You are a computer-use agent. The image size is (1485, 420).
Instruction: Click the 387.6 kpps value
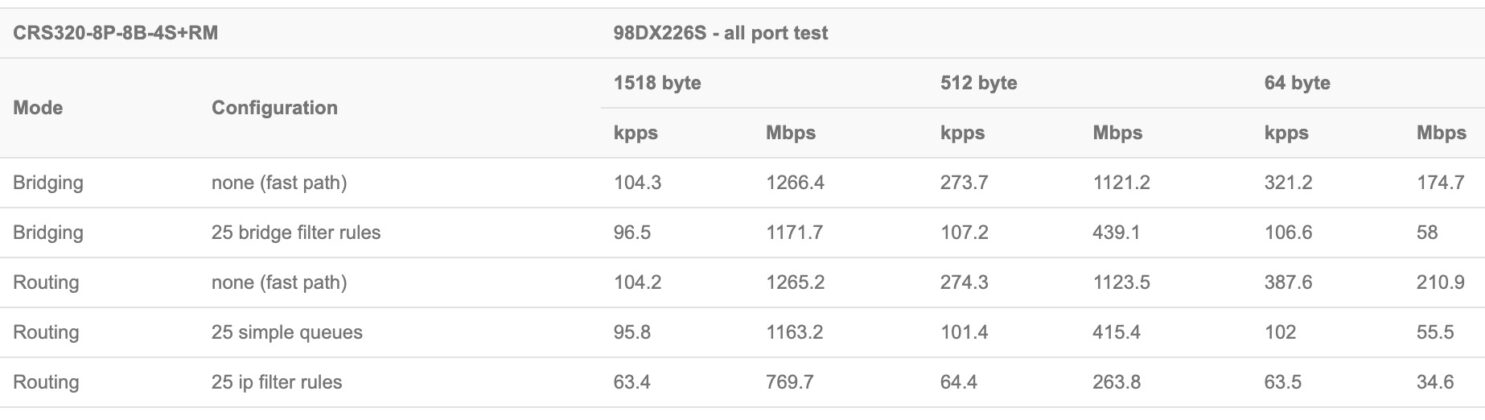pos(1288,283)
